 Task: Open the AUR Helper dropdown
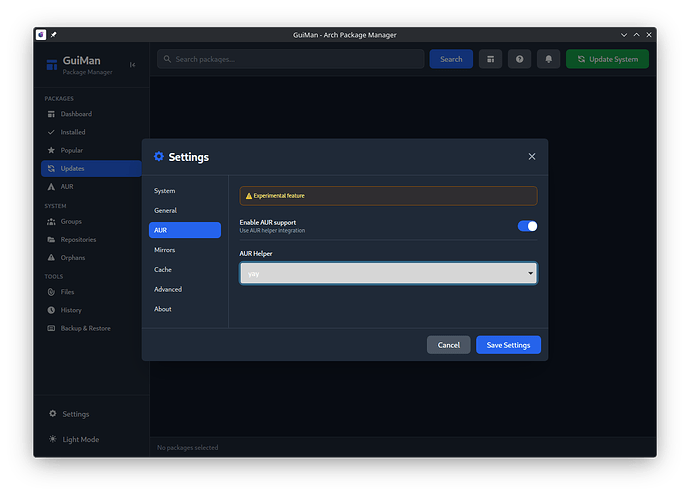(x=388, y=273)
